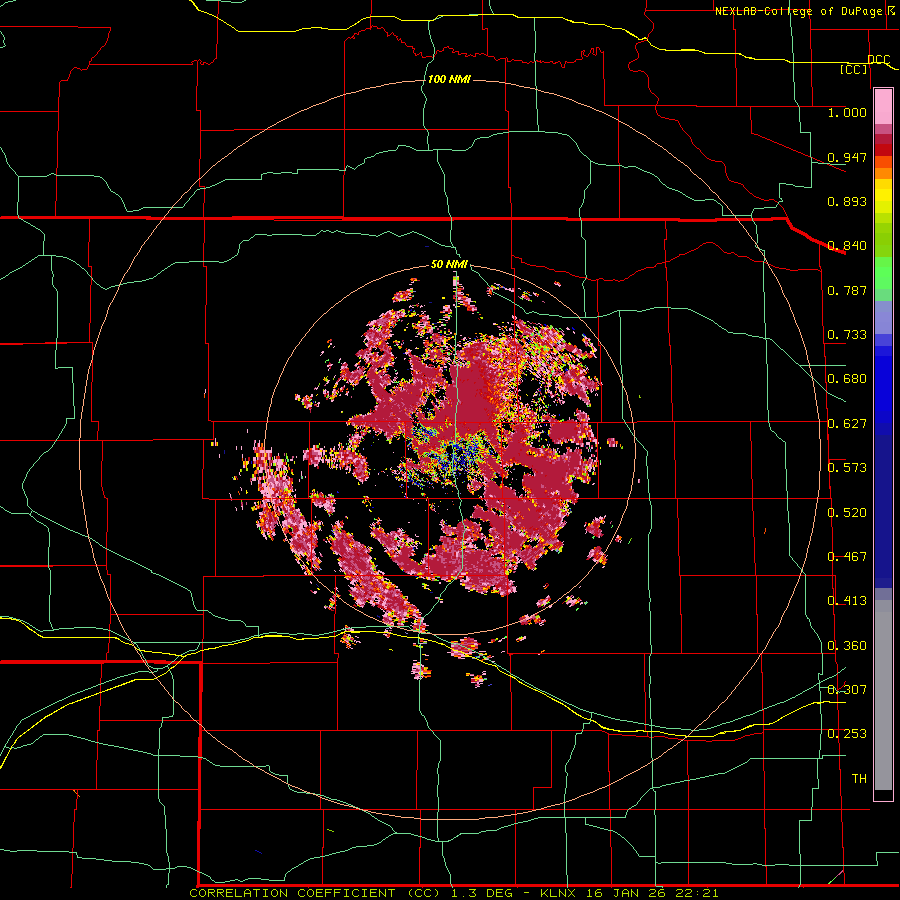Screen dimensions: 900x900
Task: Click the DCC label above the scale
Action: click(x=878, y=60)
